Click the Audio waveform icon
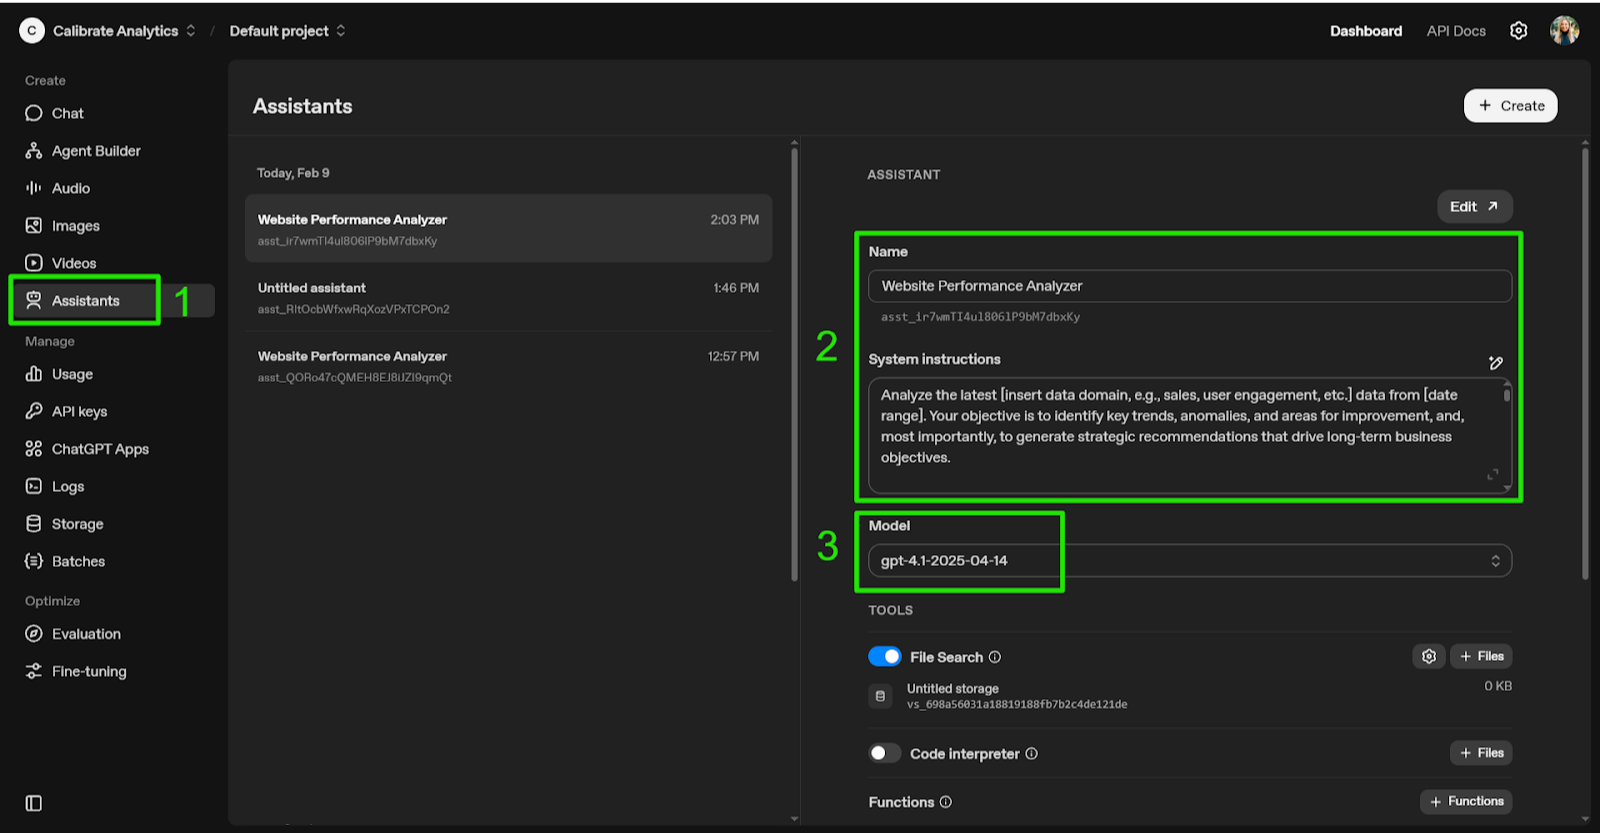1600x833 pixels. click(34, 188)
